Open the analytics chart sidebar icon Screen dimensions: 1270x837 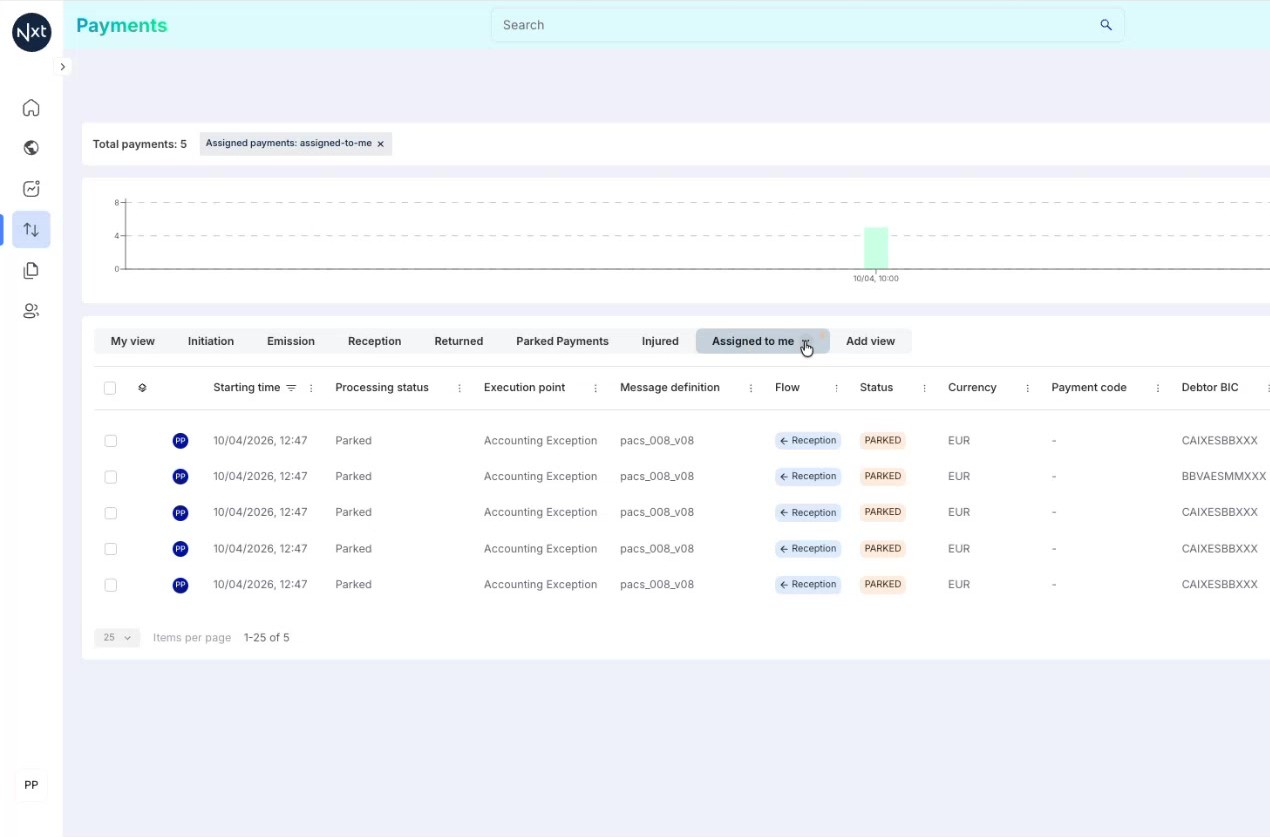[31, 189]
